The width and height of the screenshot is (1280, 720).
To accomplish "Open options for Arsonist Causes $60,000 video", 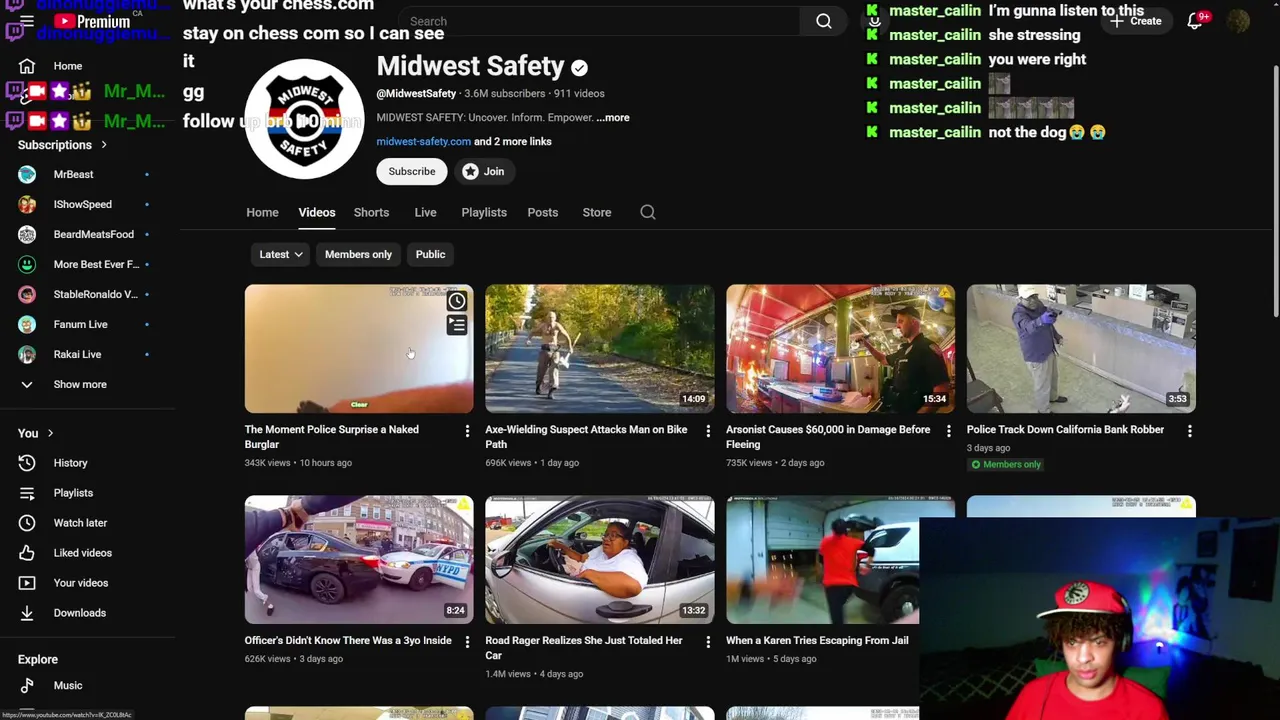I will pyautogui.click(x=949, y=431).
